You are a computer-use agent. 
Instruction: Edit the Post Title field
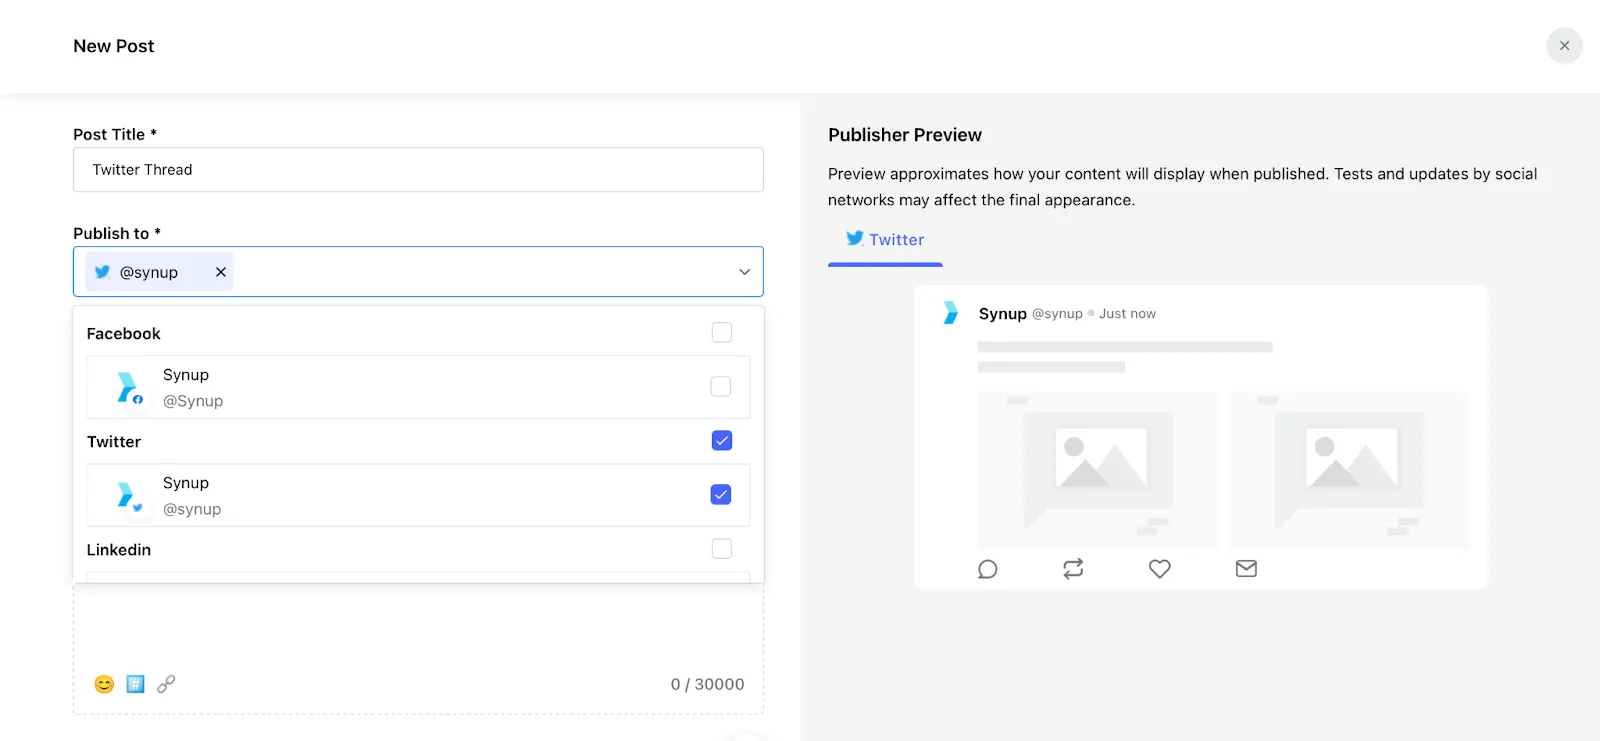point(418,170)
